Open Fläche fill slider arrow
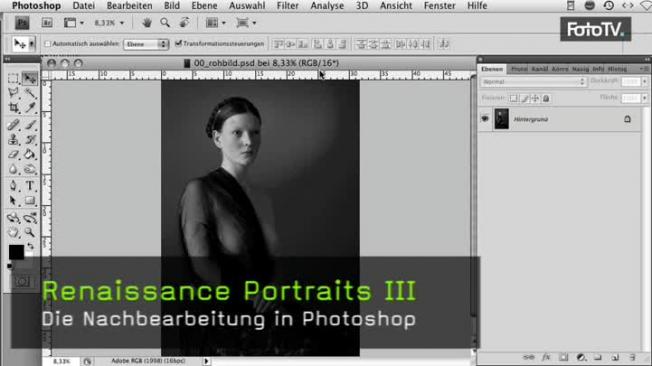652x366 pixels. pyautogui.click(x=645, y=98)
